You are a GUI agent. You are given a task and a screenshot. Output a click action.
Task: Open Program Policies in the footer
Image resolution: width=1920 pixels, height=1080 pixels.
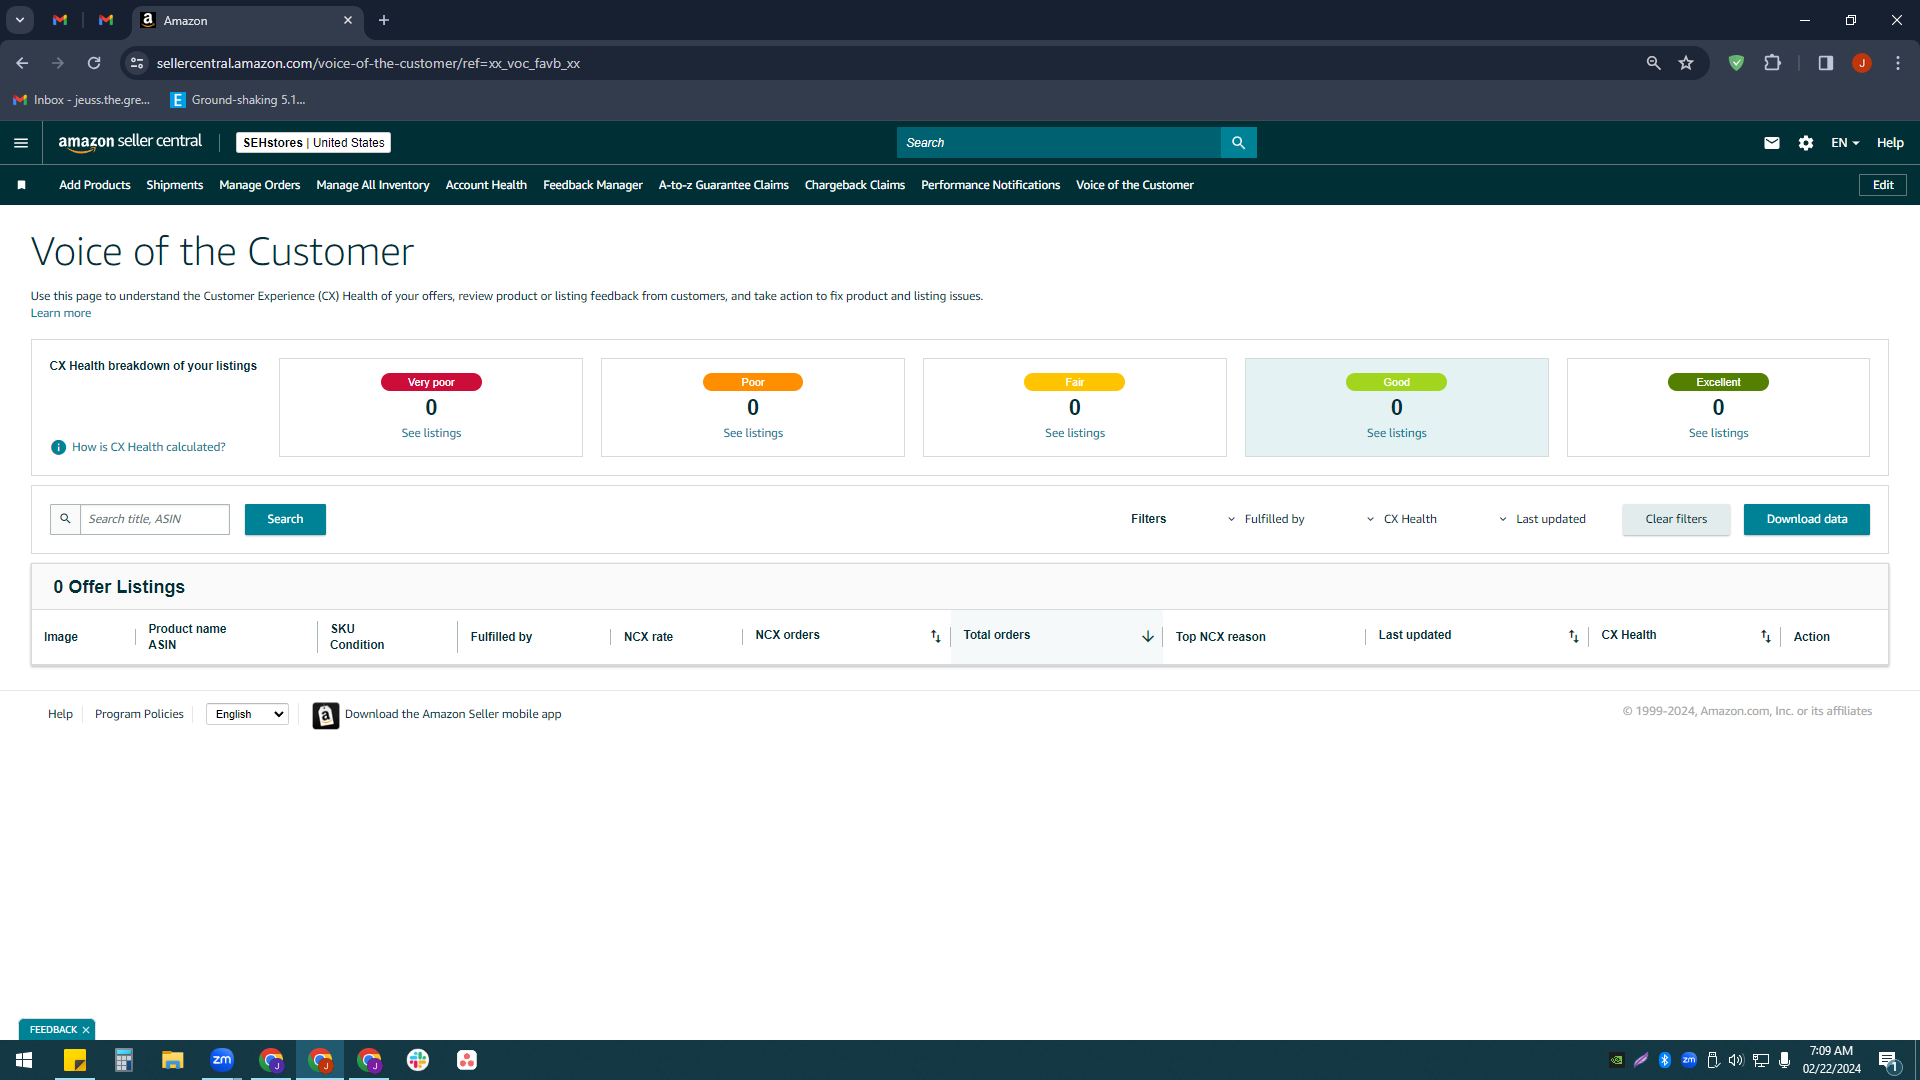[139, 714]
